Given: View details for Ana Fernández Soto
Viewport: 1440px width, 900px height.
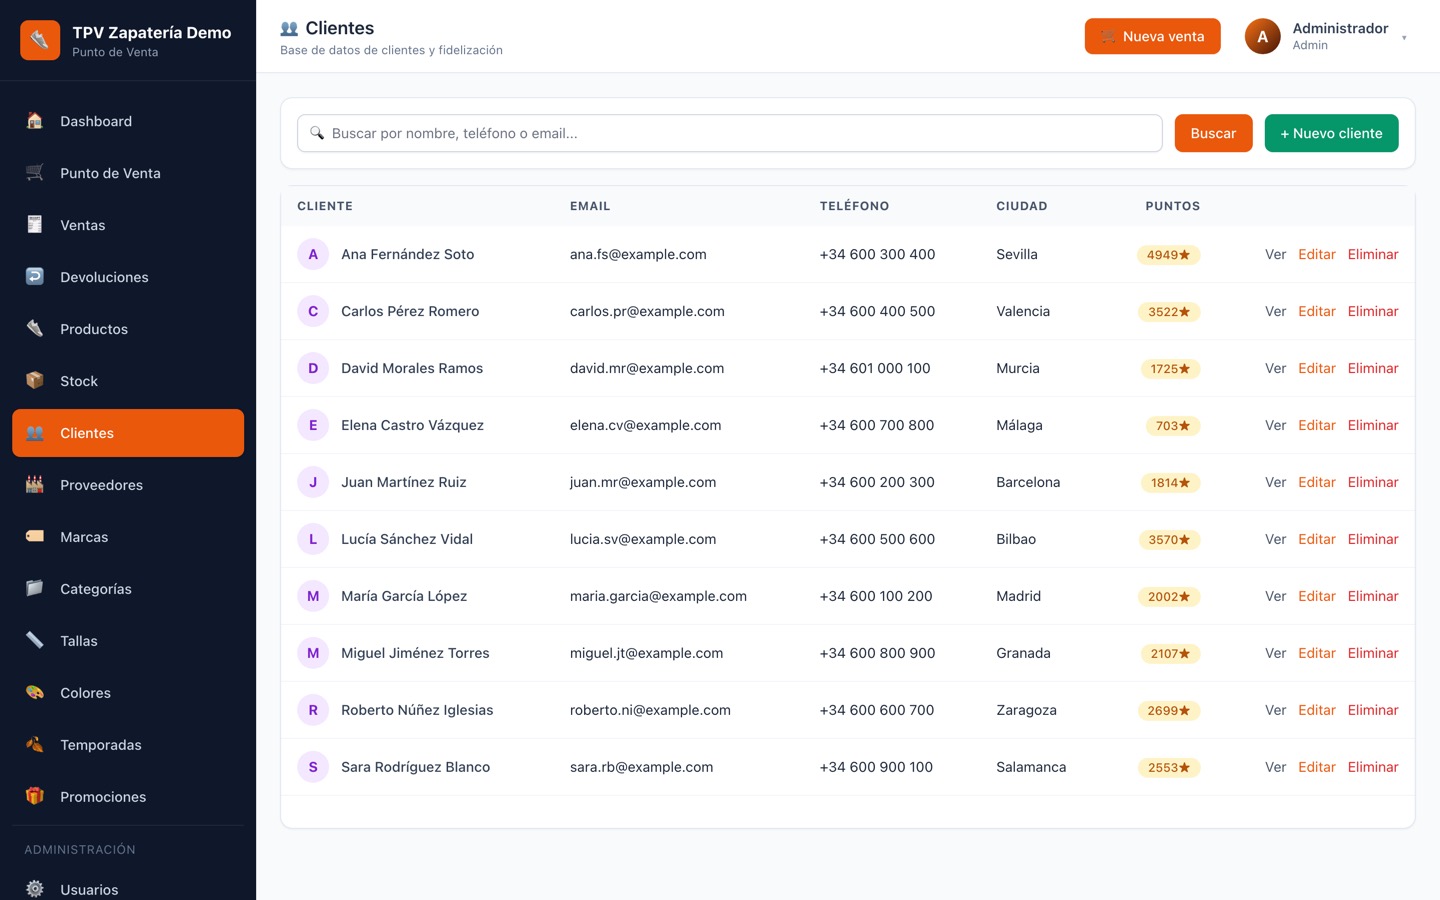Looking at the screenshot, I should (x=1275, y=254).
